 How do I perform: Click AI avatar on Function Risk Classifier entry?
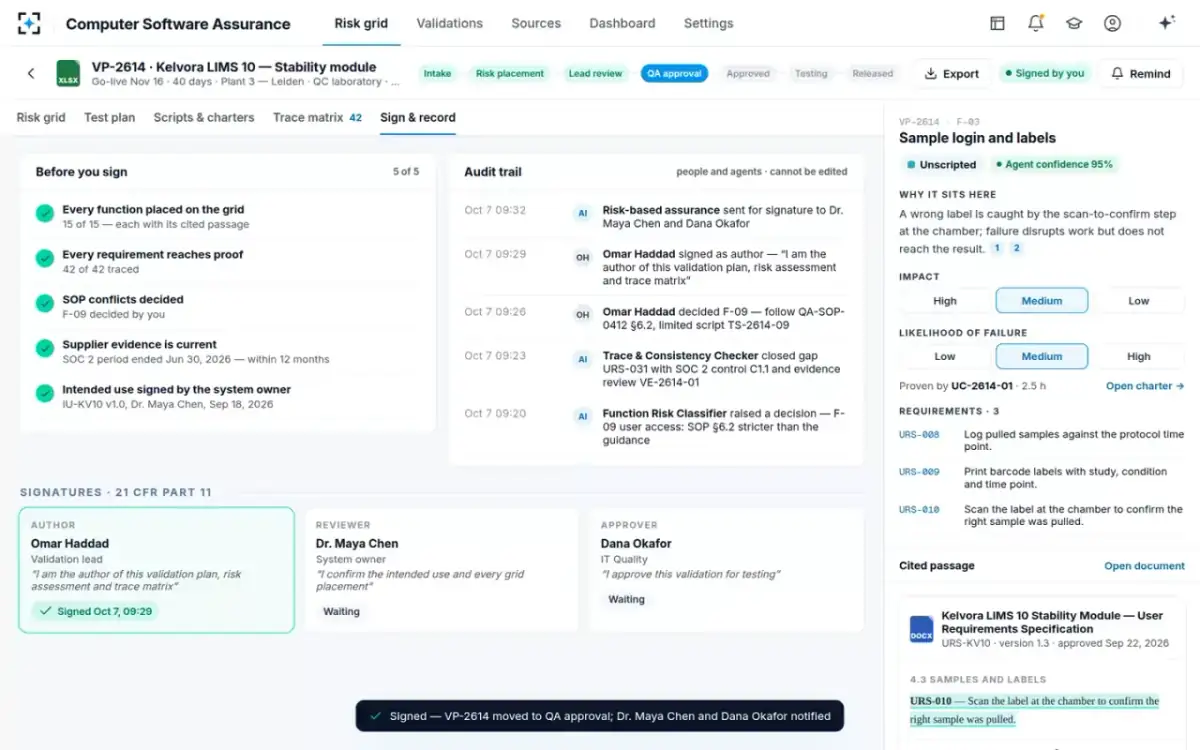pyautogui.click(x=582, y=417)
